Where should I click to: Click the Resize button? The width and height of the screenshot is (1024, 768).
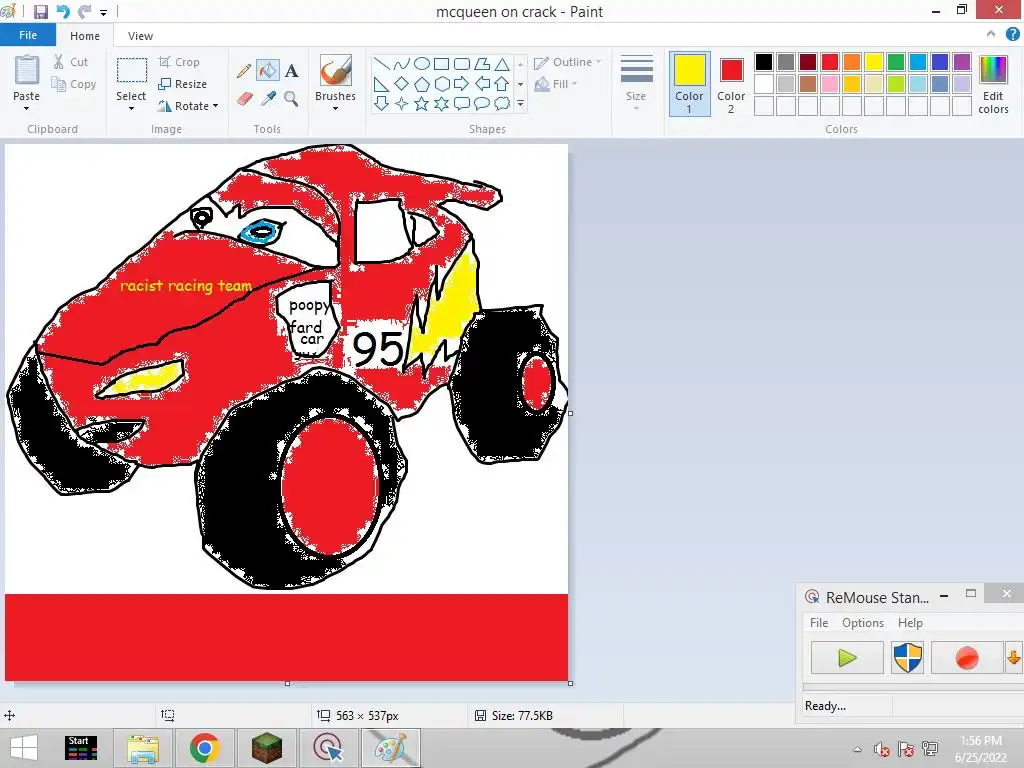pyautogui.click(x=183, y=84)
